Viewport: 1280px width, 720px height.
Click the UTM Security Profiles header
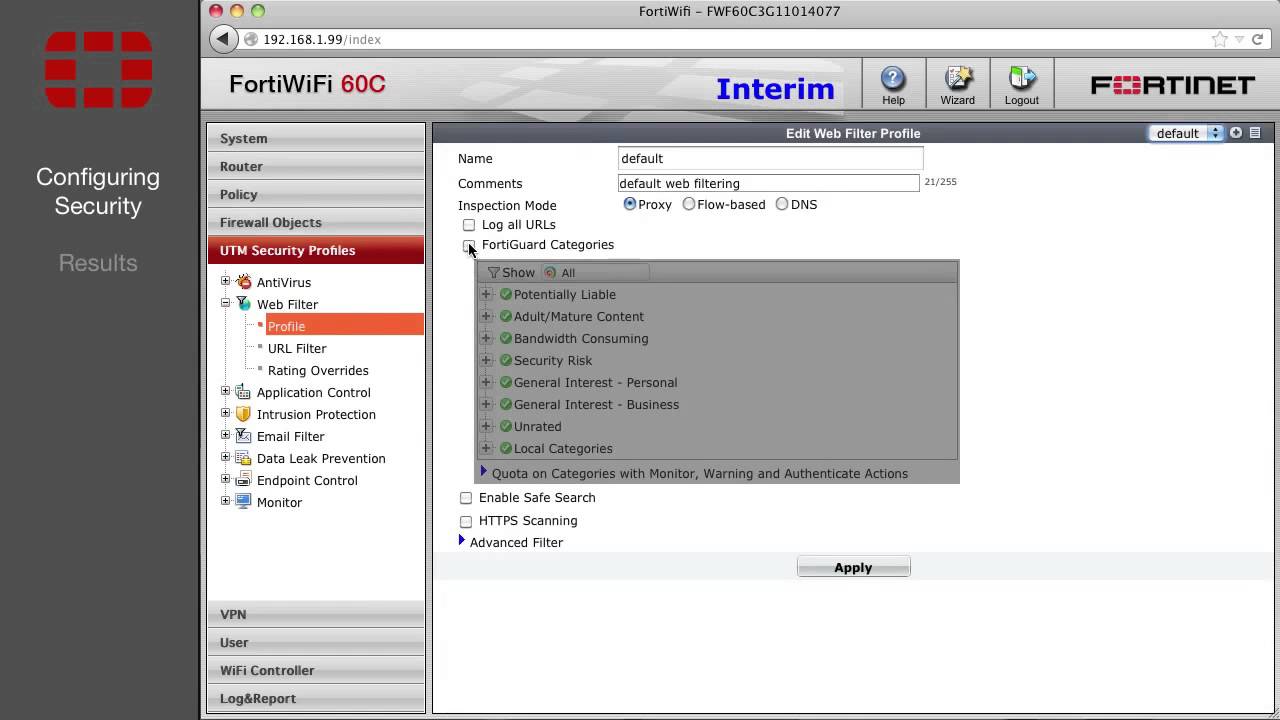[316, 250]
